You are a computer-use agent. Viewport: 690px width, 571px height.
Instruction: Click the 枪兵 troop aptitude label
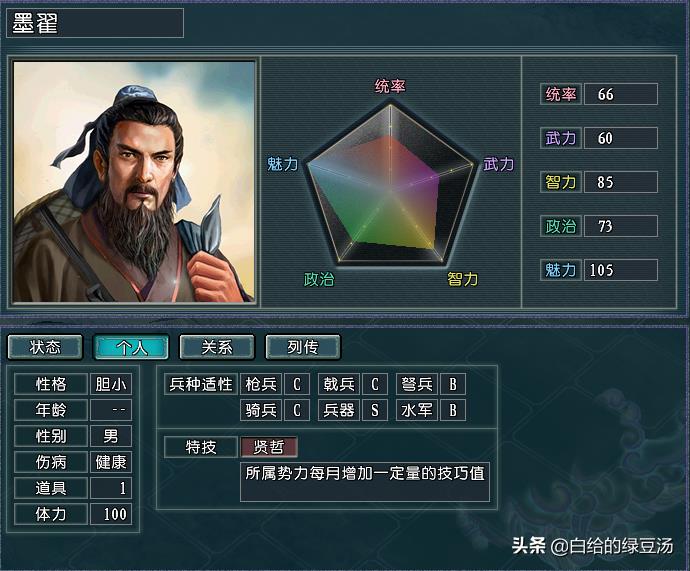261,384
